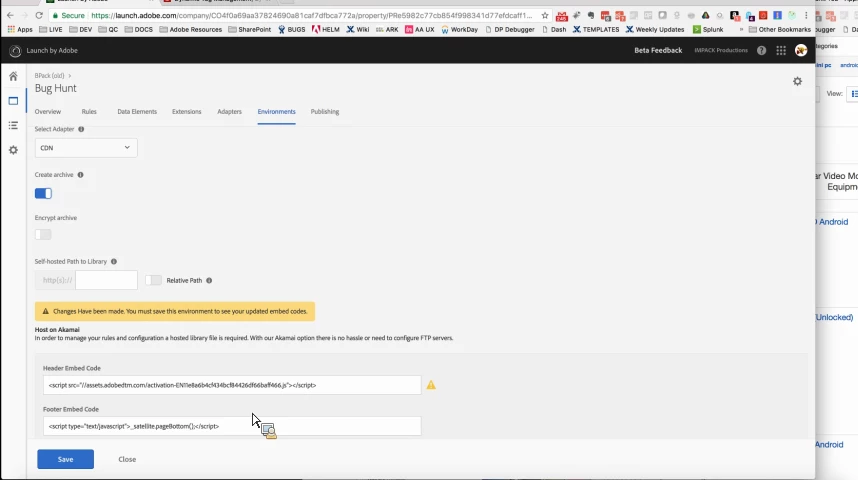Open the Apps bookmarks shortcut
Viewport: 858px width, 480px height.
(20, 30)
